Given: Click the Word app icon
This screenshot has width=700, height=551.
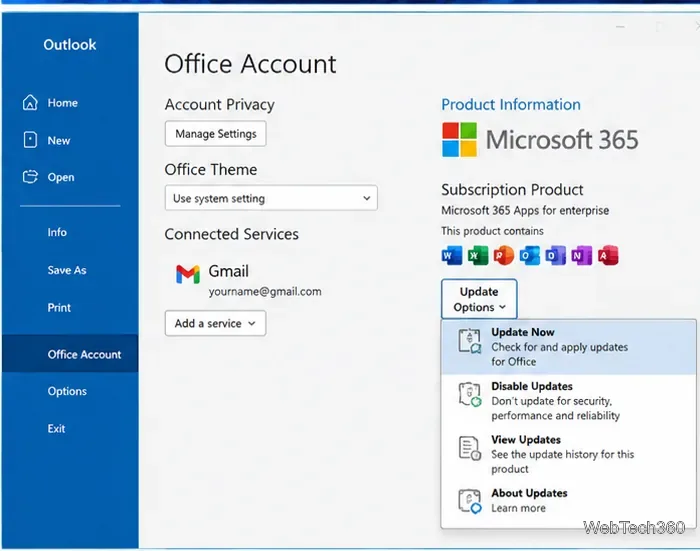Looking at the screenshot, I should coord(451,255).
